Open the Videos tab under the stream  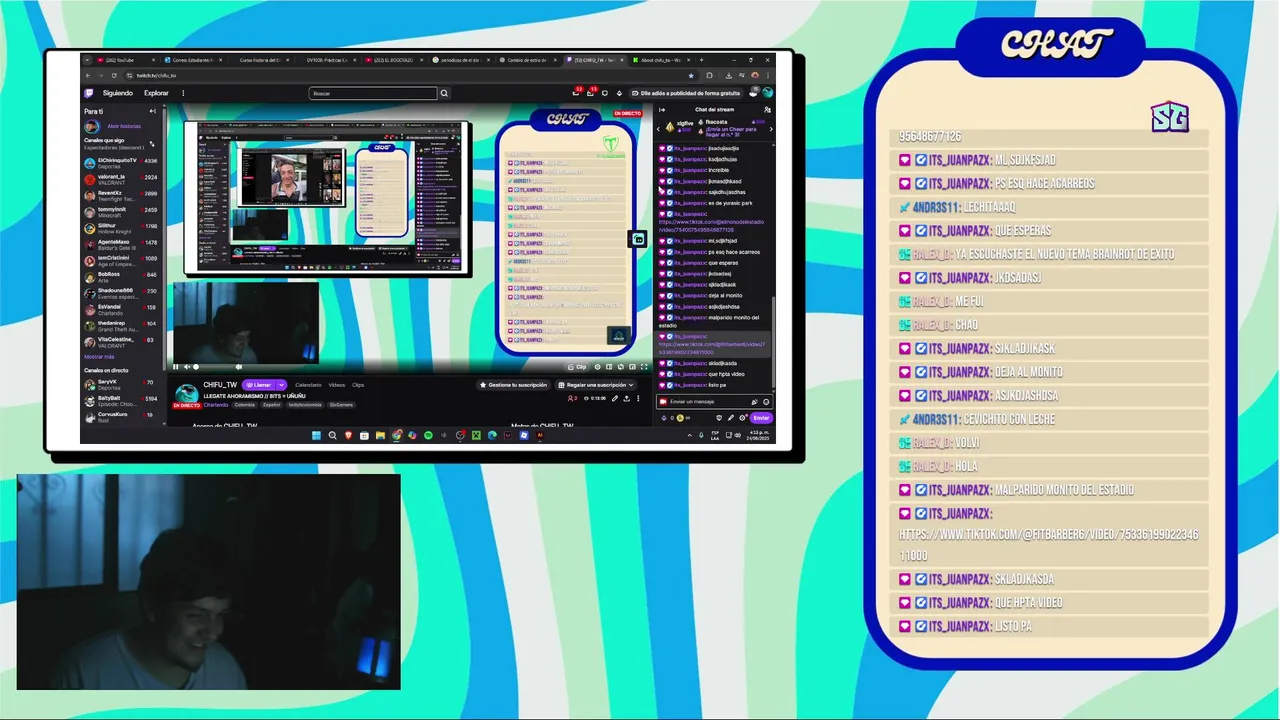point(337,385)
